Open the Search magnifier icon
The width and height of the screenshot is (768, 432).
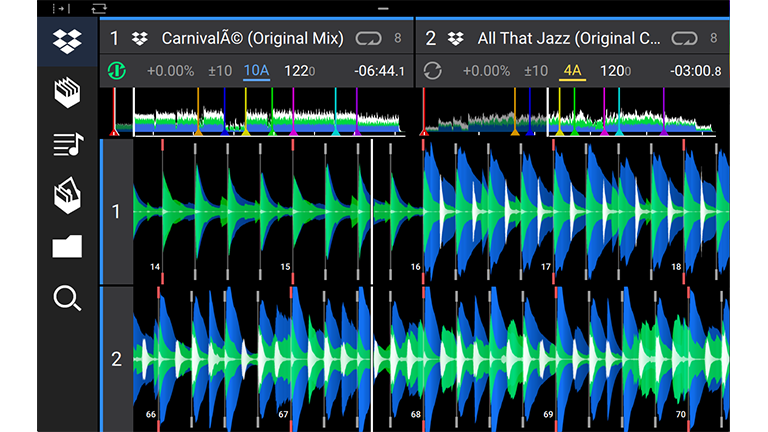(x=67, y=298)
